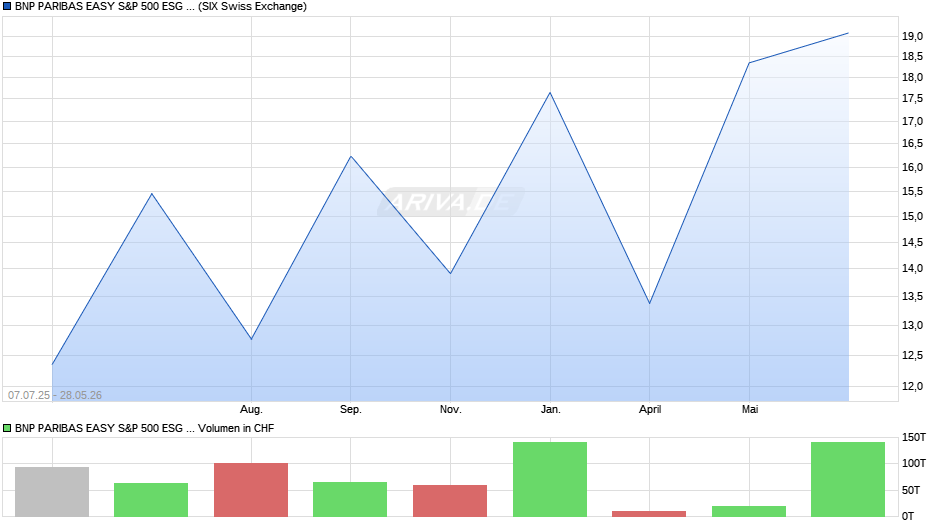Select the 'Nov.' x-axis label

point(451,410)
